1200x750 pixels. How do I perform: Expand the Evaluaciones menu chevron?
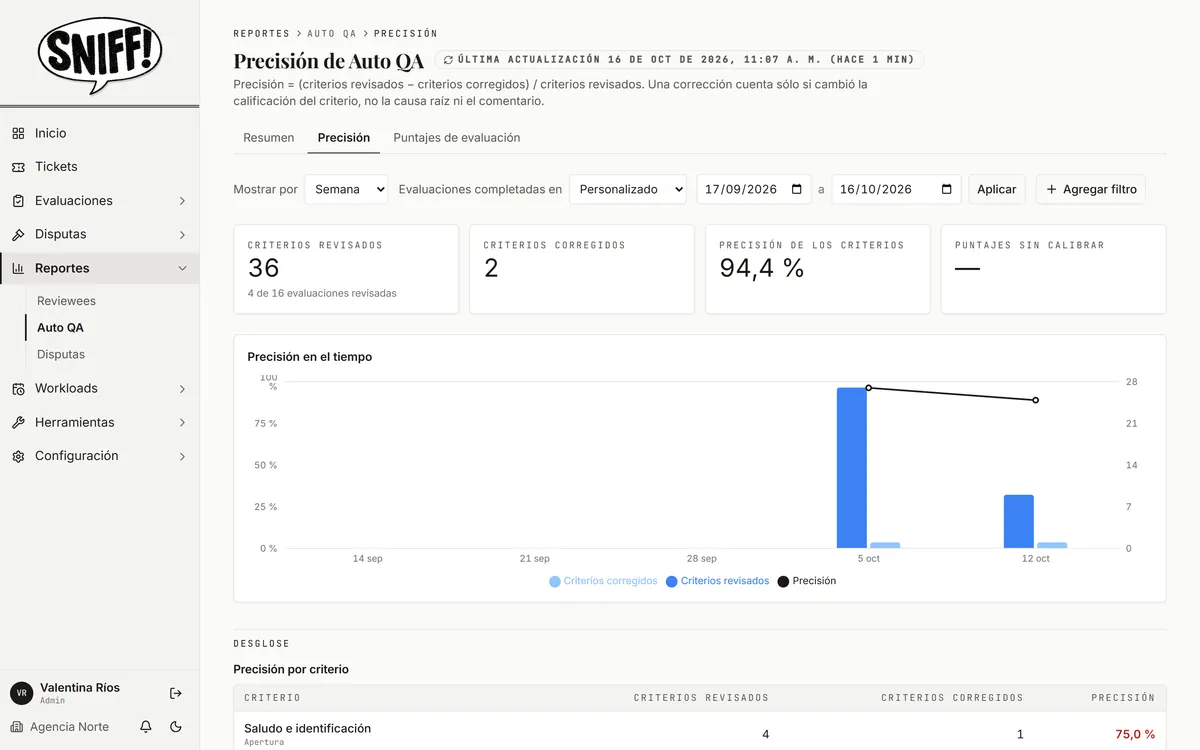(x=182, y=201)
